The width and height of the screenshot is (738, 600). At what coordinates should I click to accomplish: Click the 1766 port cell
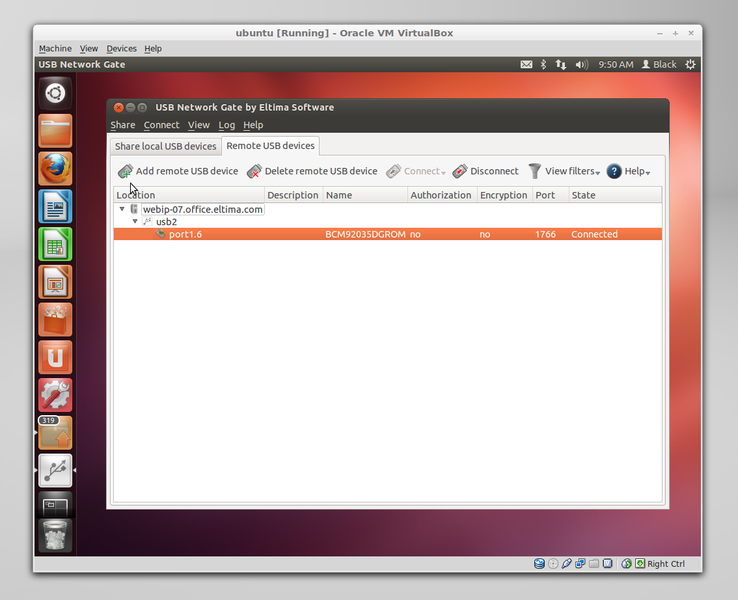[545, 234]
